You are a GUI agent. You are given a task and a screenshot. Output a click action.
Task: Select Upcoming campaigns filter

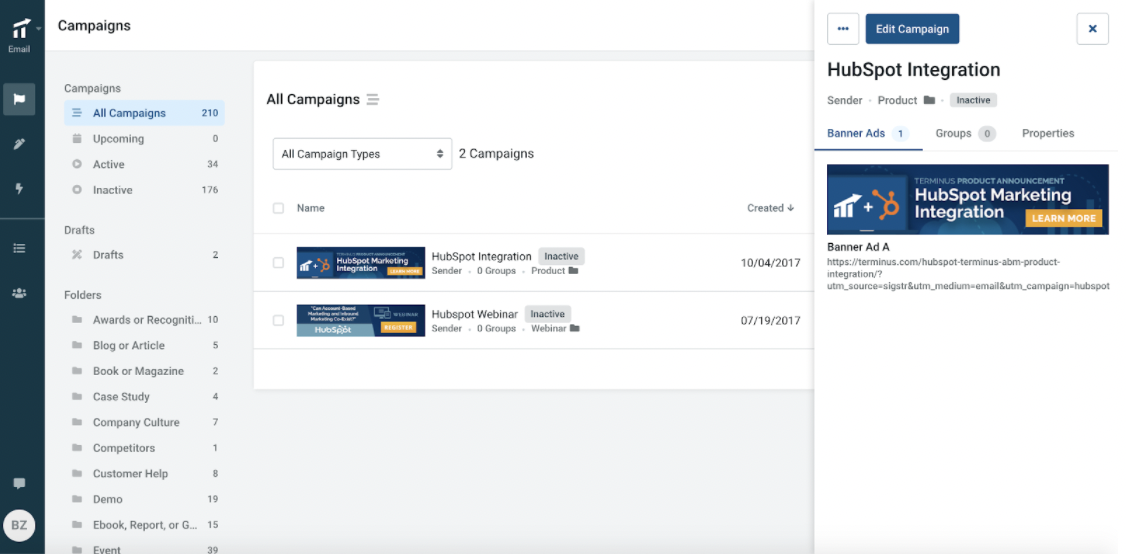point(144,139)
